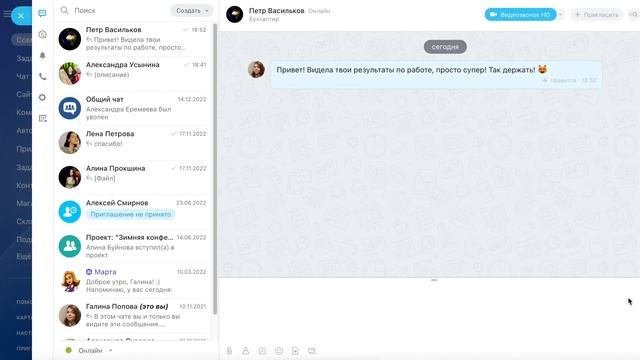This screenshot has width=640, height=360.
Task: Open chat with Александра Усынина
Action: coord(133,73)
